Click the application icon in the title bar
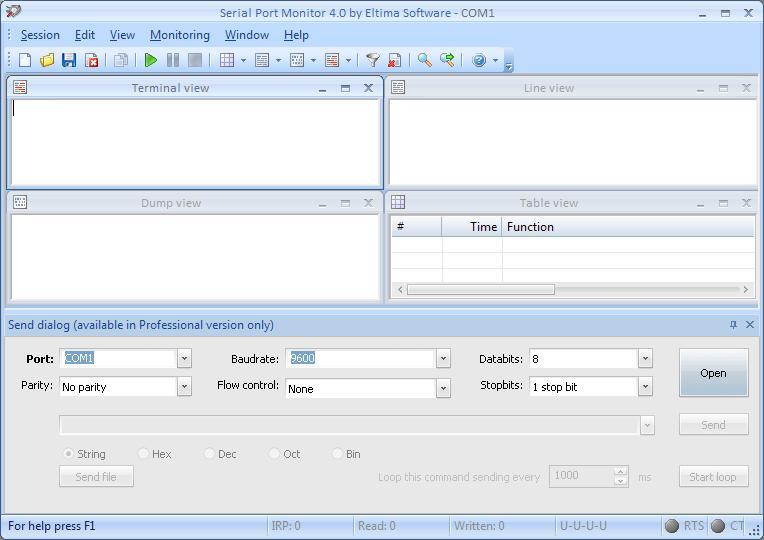The image size is (764, 540). pos(13,11)
